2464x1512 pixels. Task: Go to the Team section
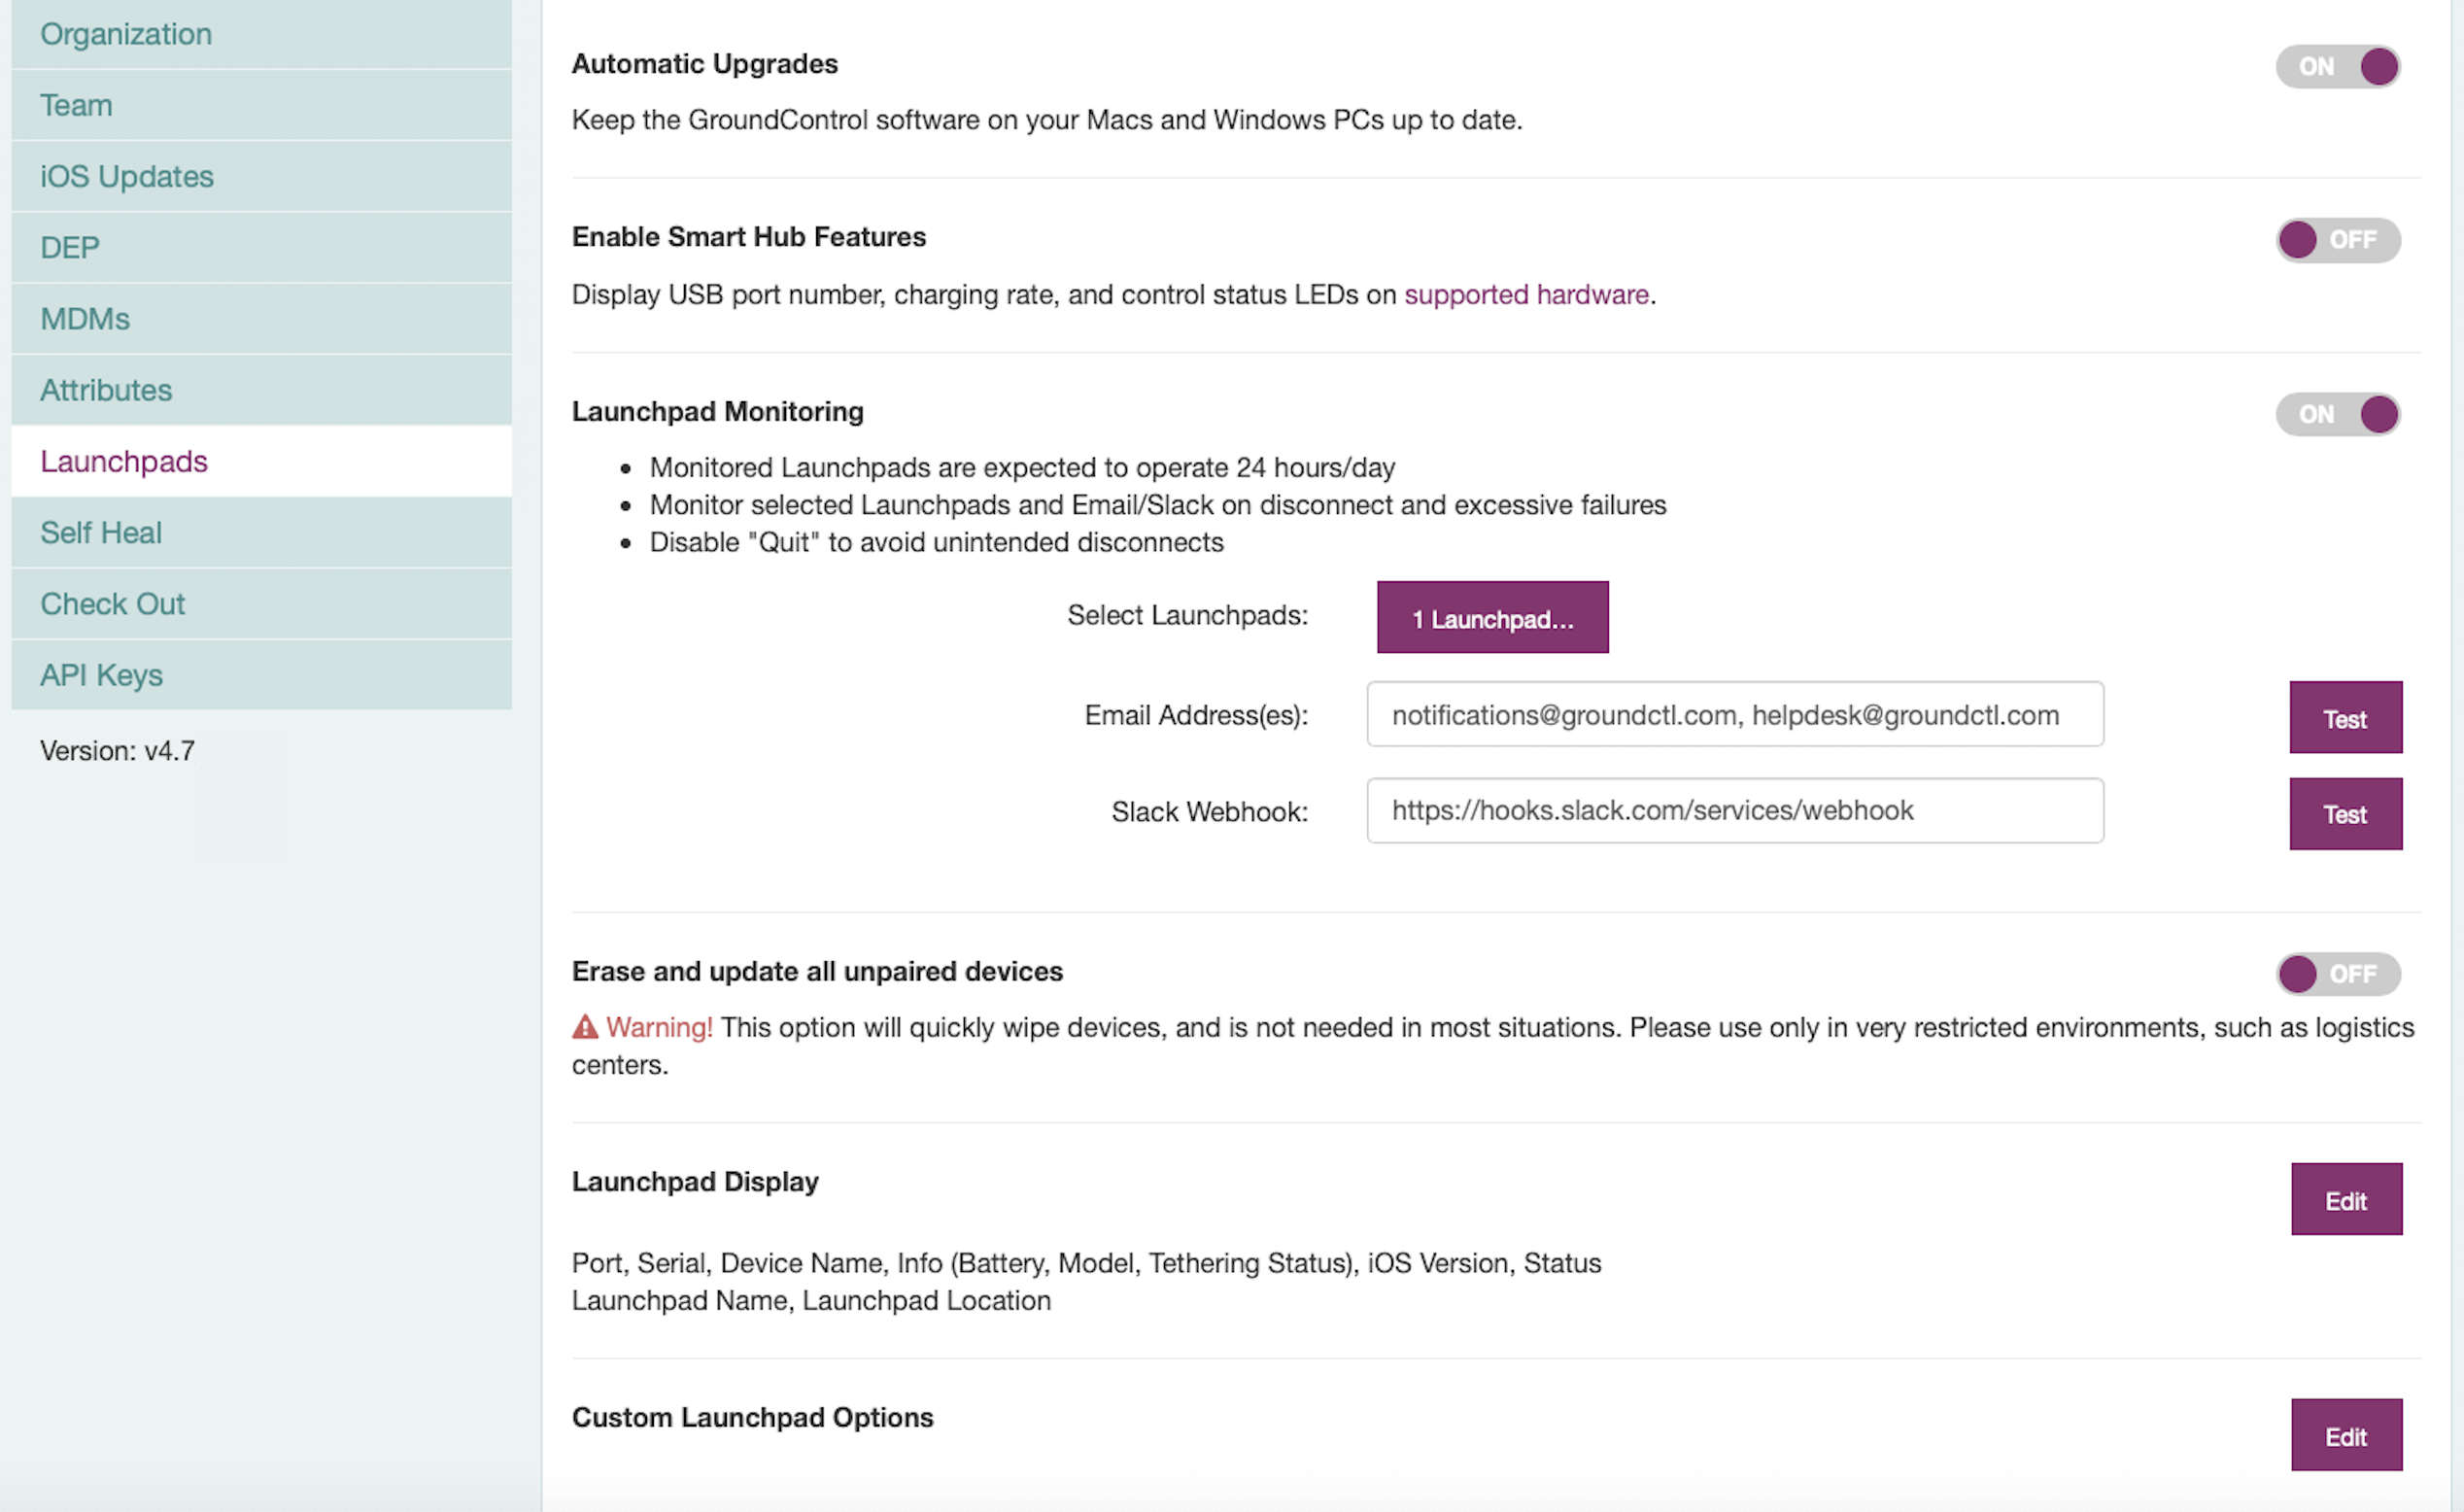tap(76, 105)
